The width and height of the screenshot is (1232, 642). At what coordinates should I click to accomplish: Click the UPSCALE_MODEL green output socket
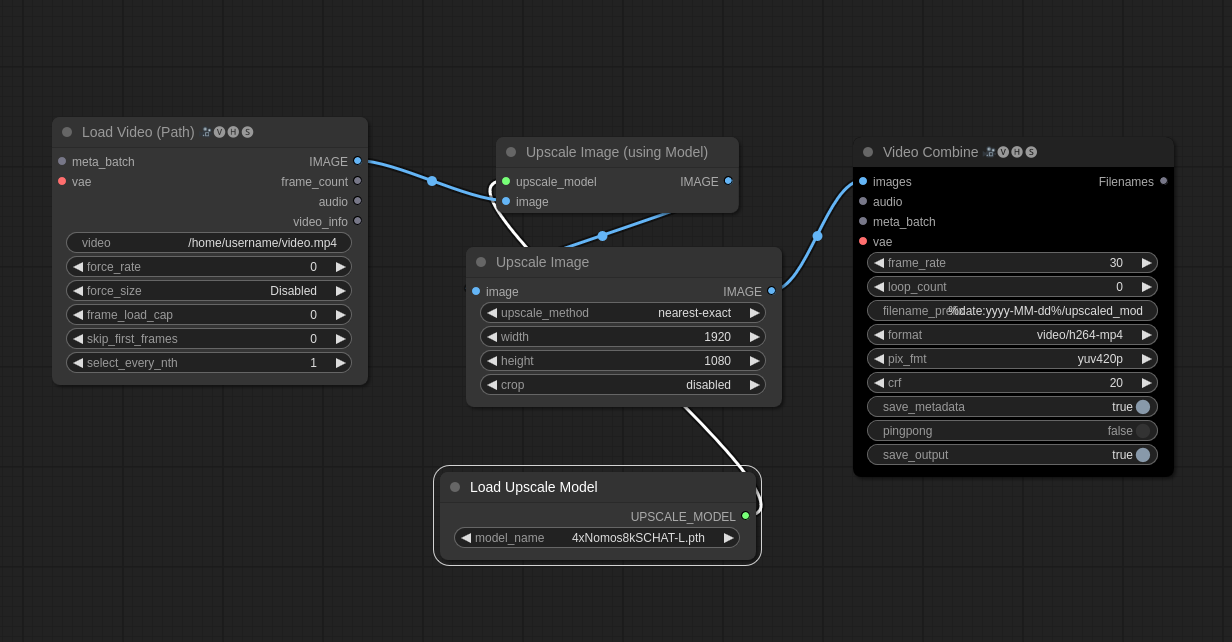tap(745, 516)
